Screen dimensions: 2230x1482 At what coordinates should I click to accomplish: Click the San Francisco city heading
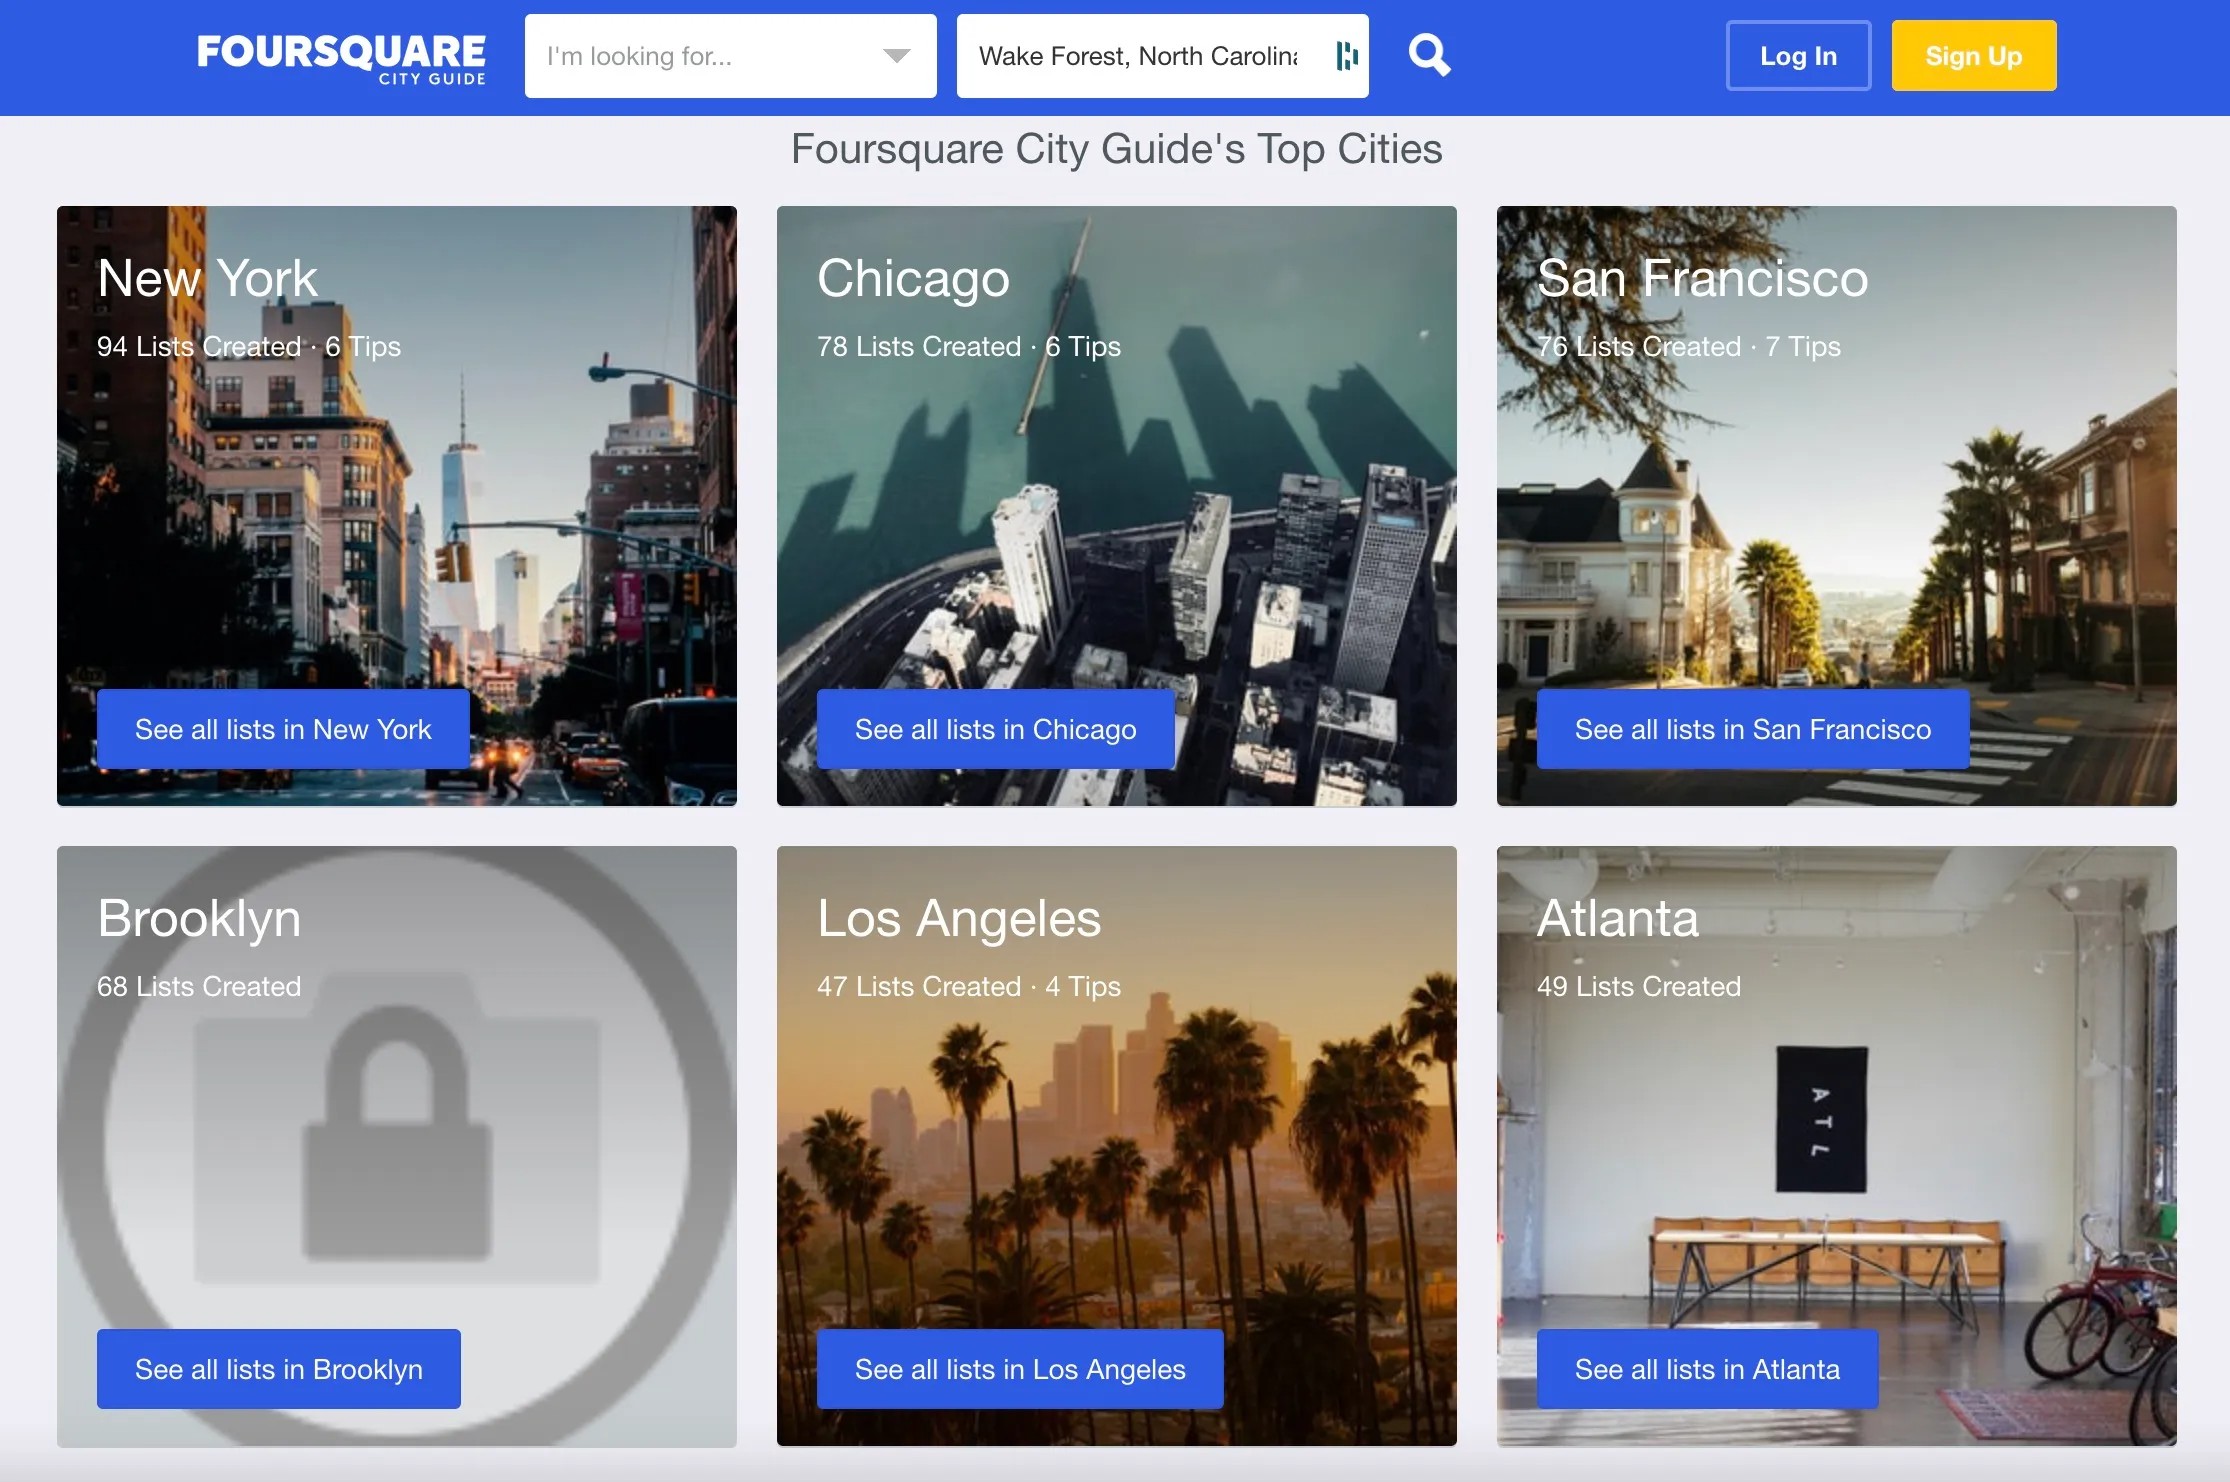coord(1702,278)
